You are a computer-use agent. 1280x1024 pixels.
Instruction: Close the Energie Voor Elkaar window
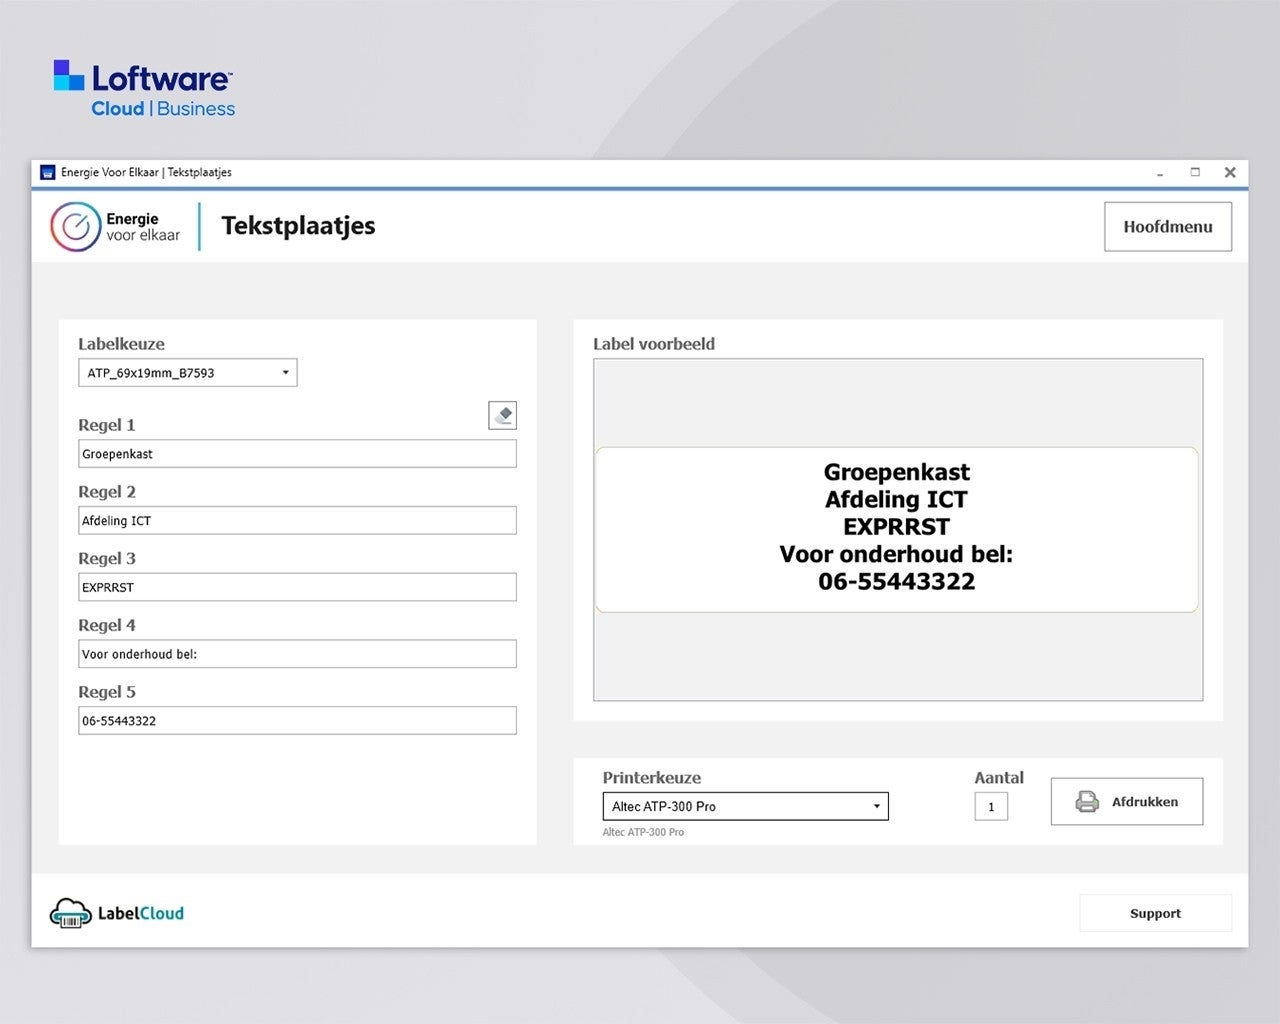pos(1230,172)
